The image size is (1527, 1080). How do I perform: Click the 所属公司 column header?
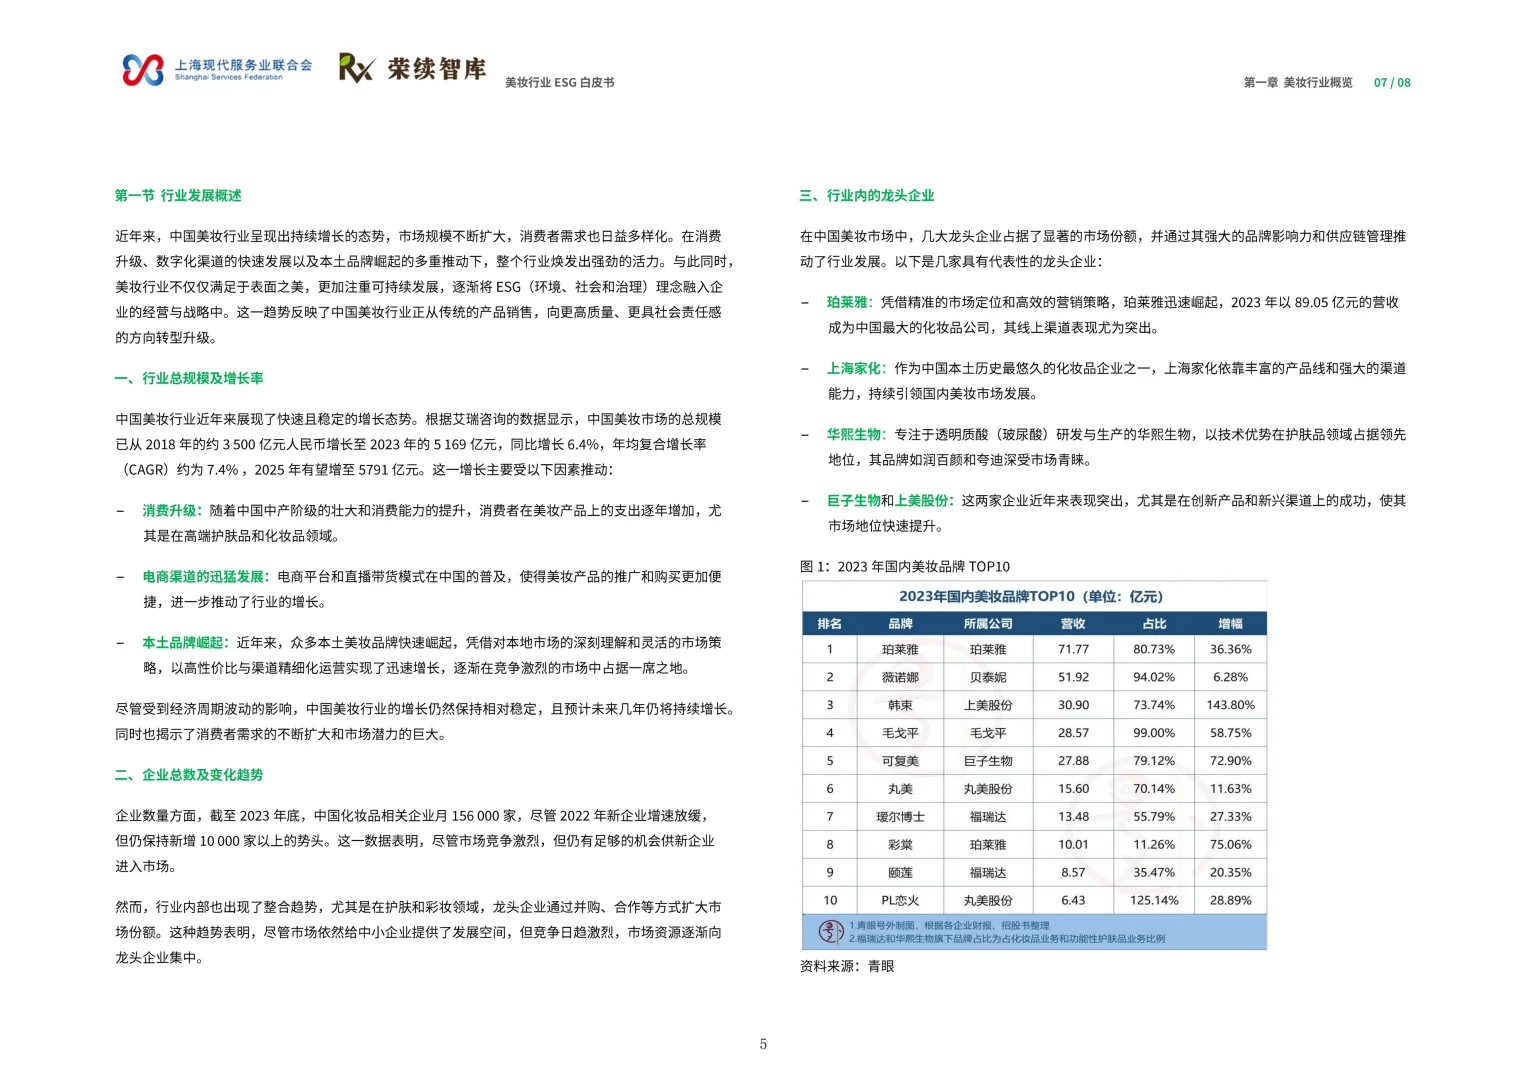coord(988,624)
